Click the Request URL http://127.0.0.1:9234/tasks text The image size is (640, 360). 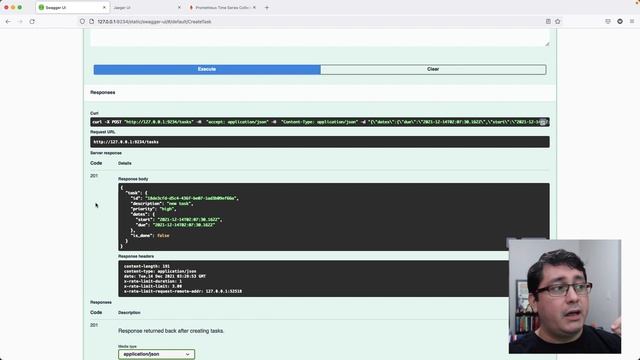pos(126,142)
